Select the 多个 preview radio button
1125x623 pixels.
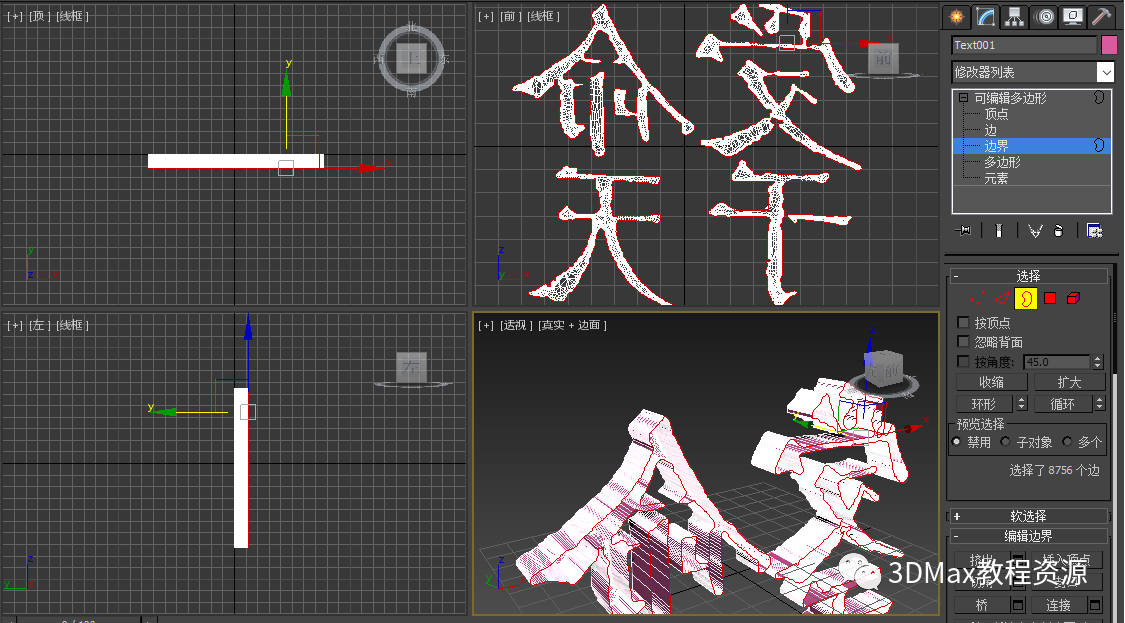[1068, 442]
